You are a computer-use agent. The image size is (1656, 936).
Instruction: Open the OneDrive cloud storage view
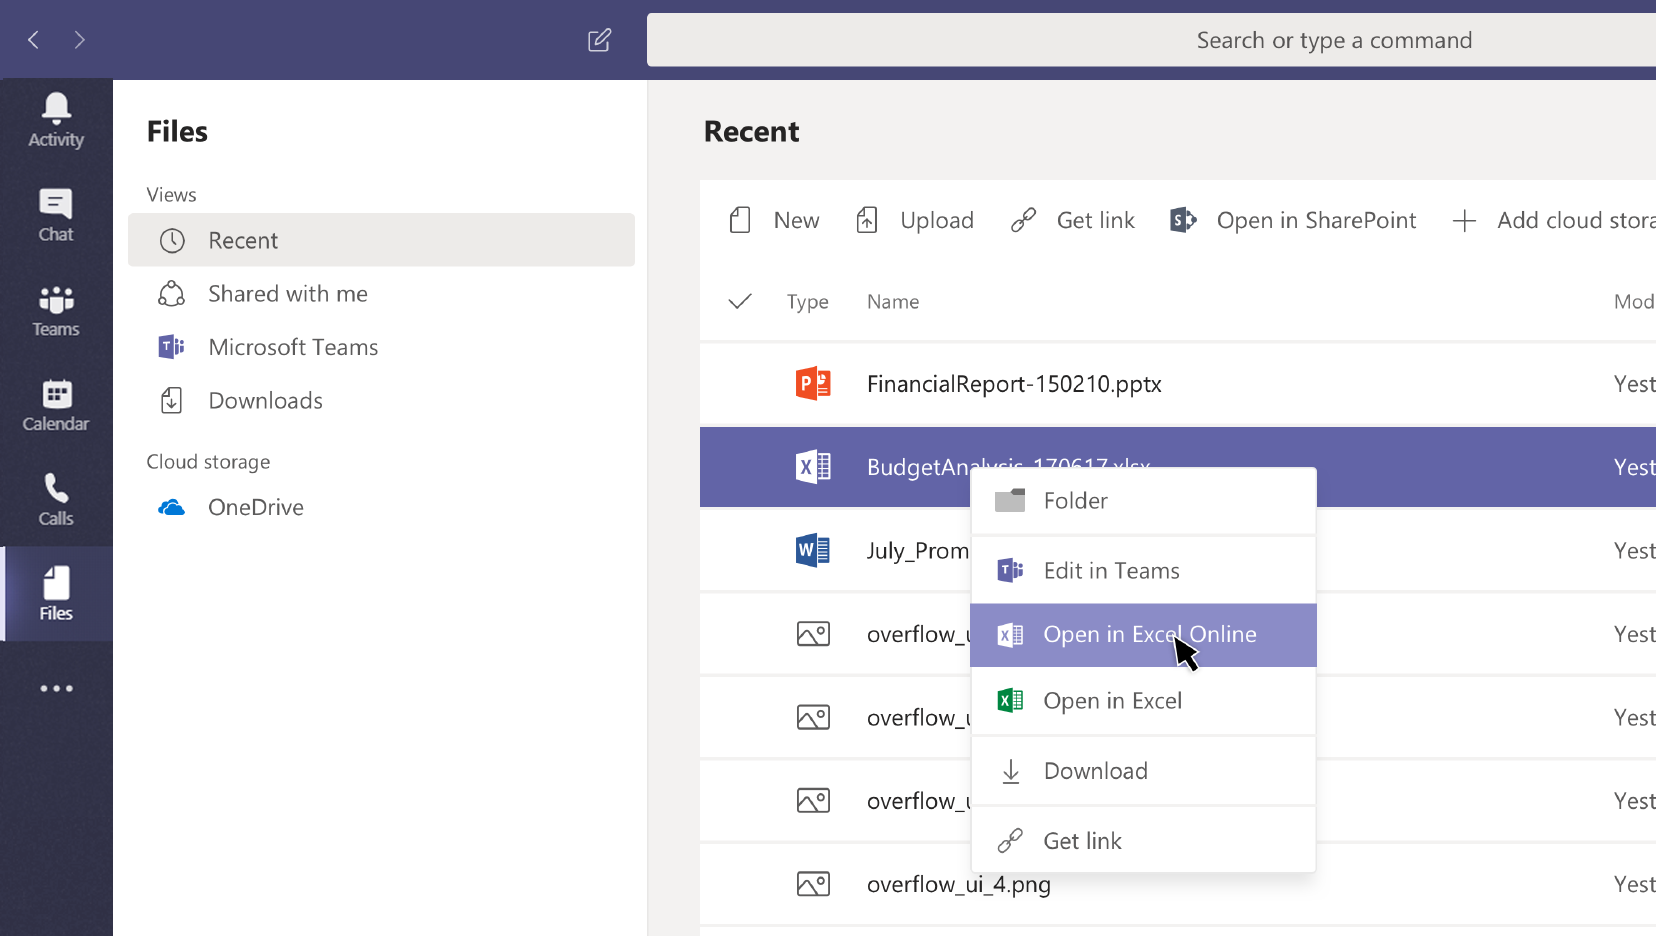pos(255,507)
